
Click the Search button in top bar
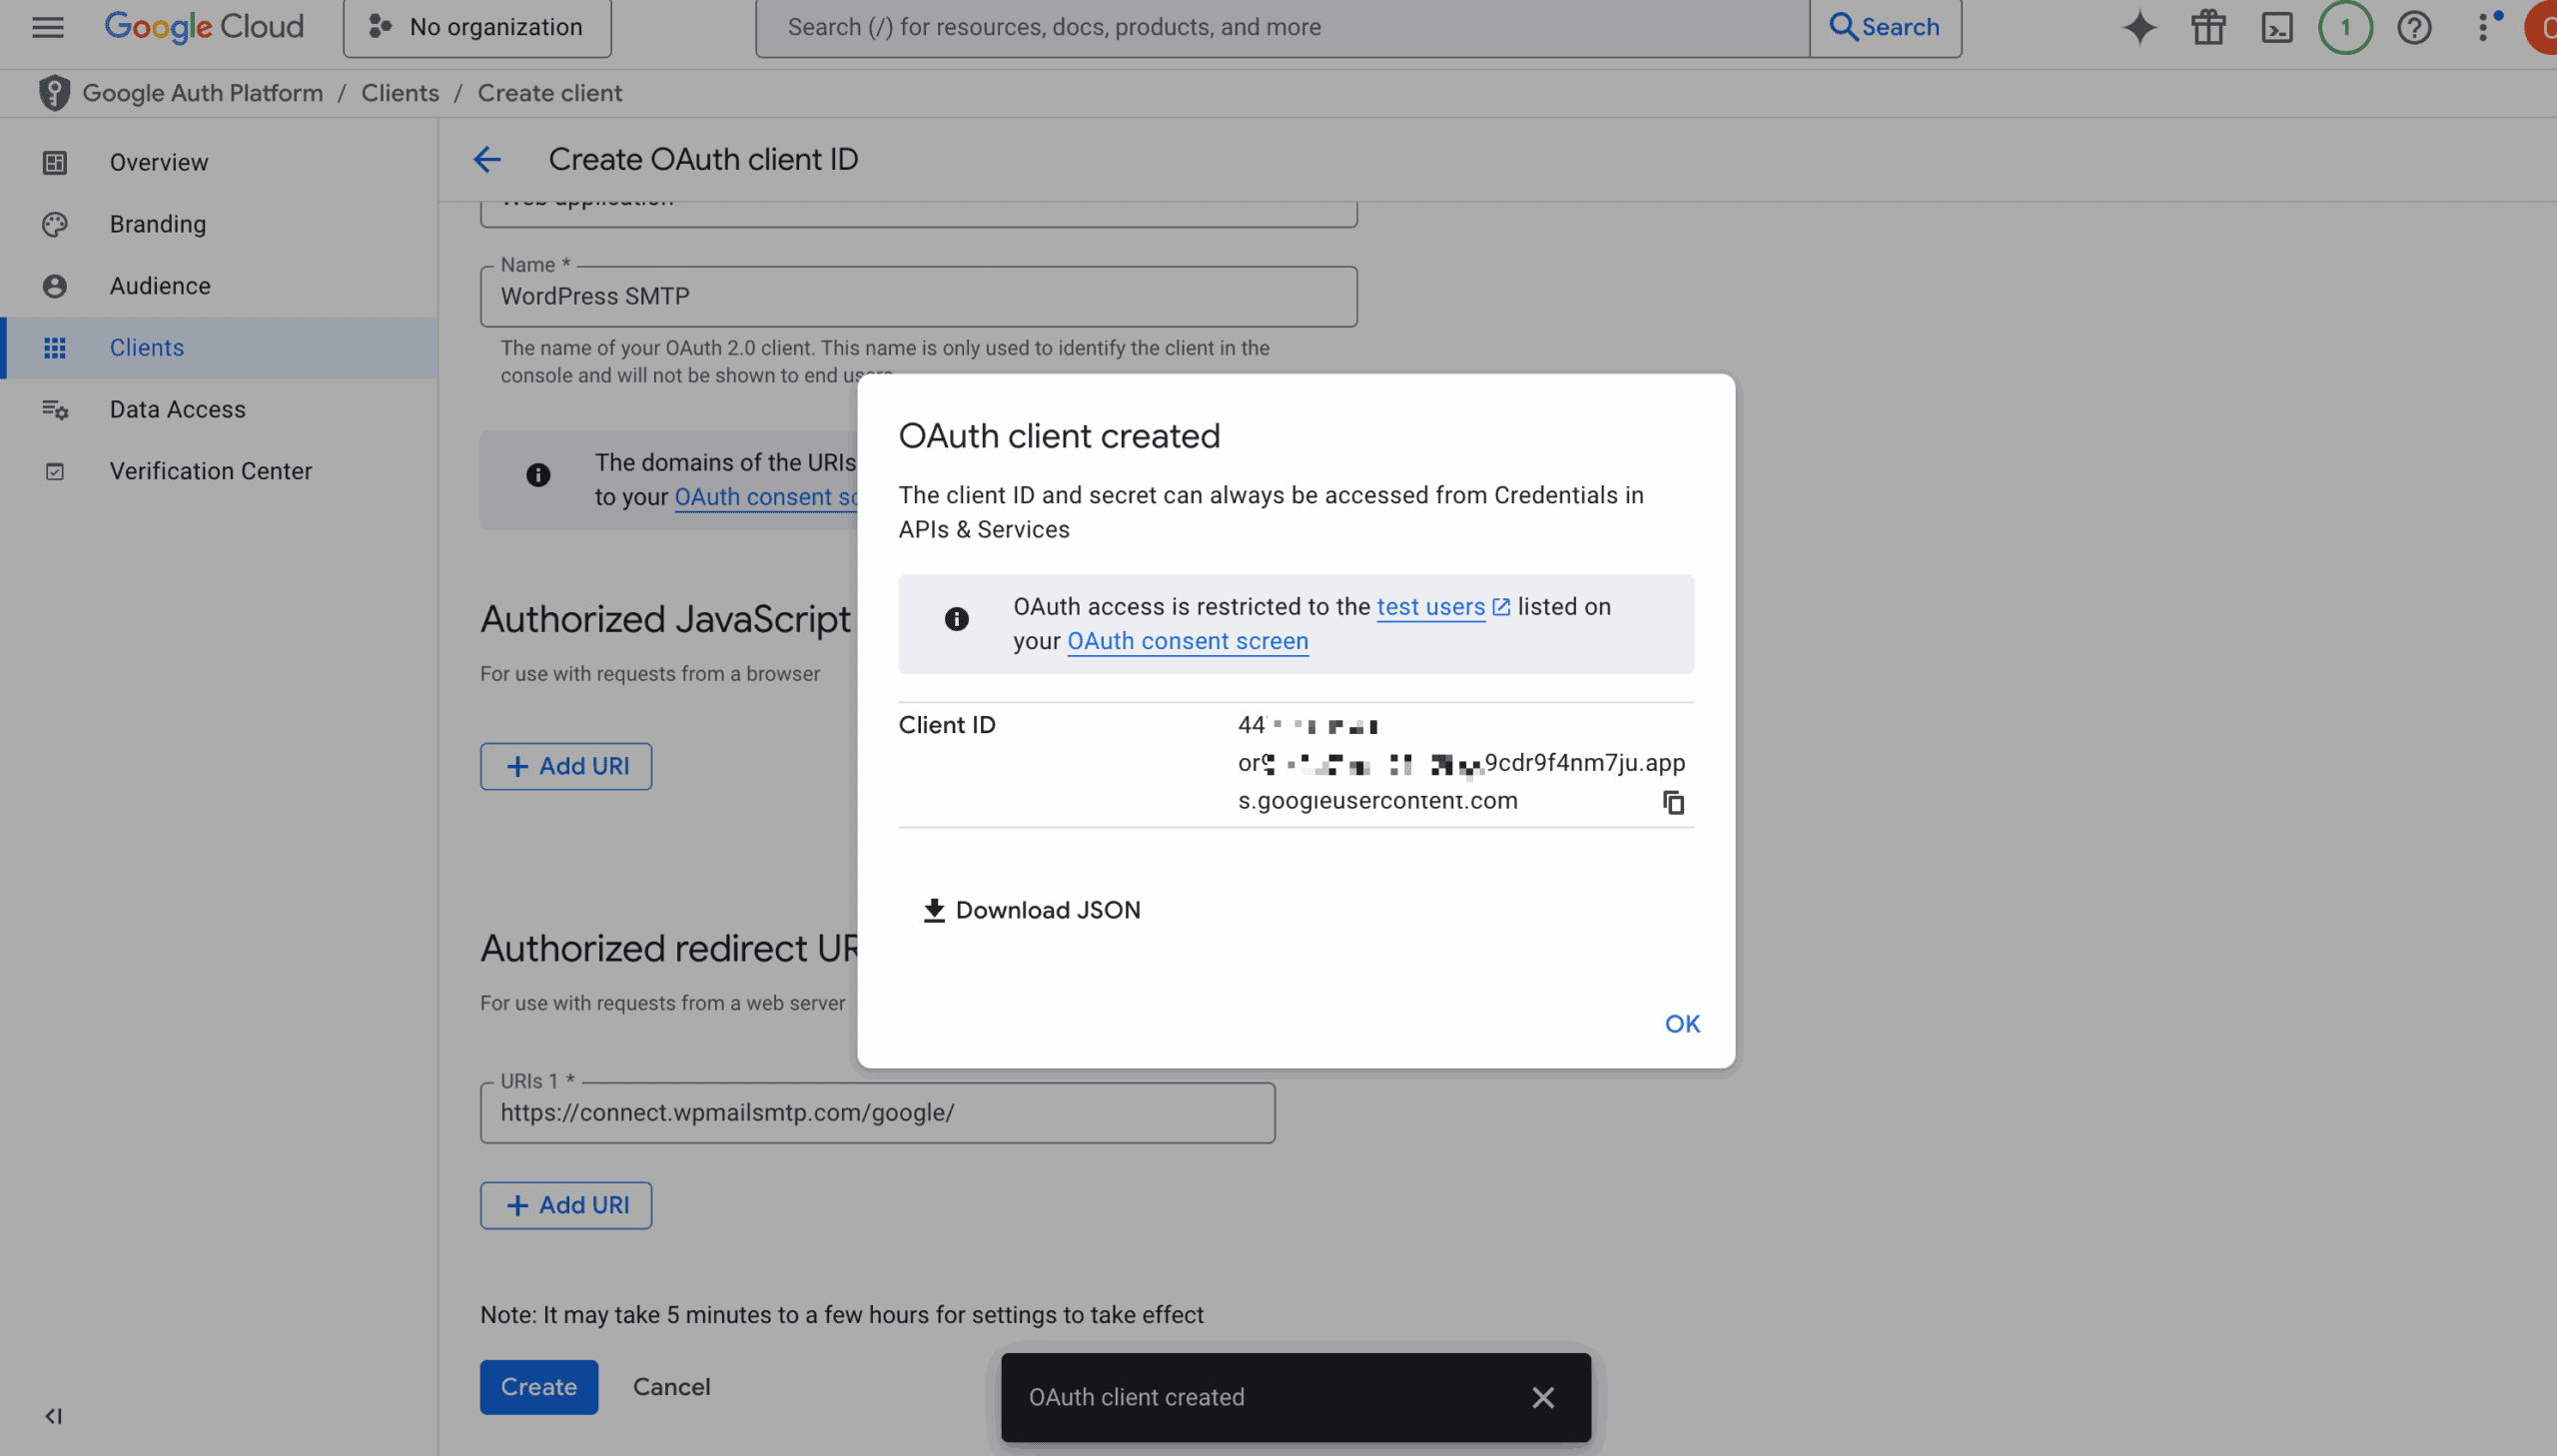[x=1885, y=27]
